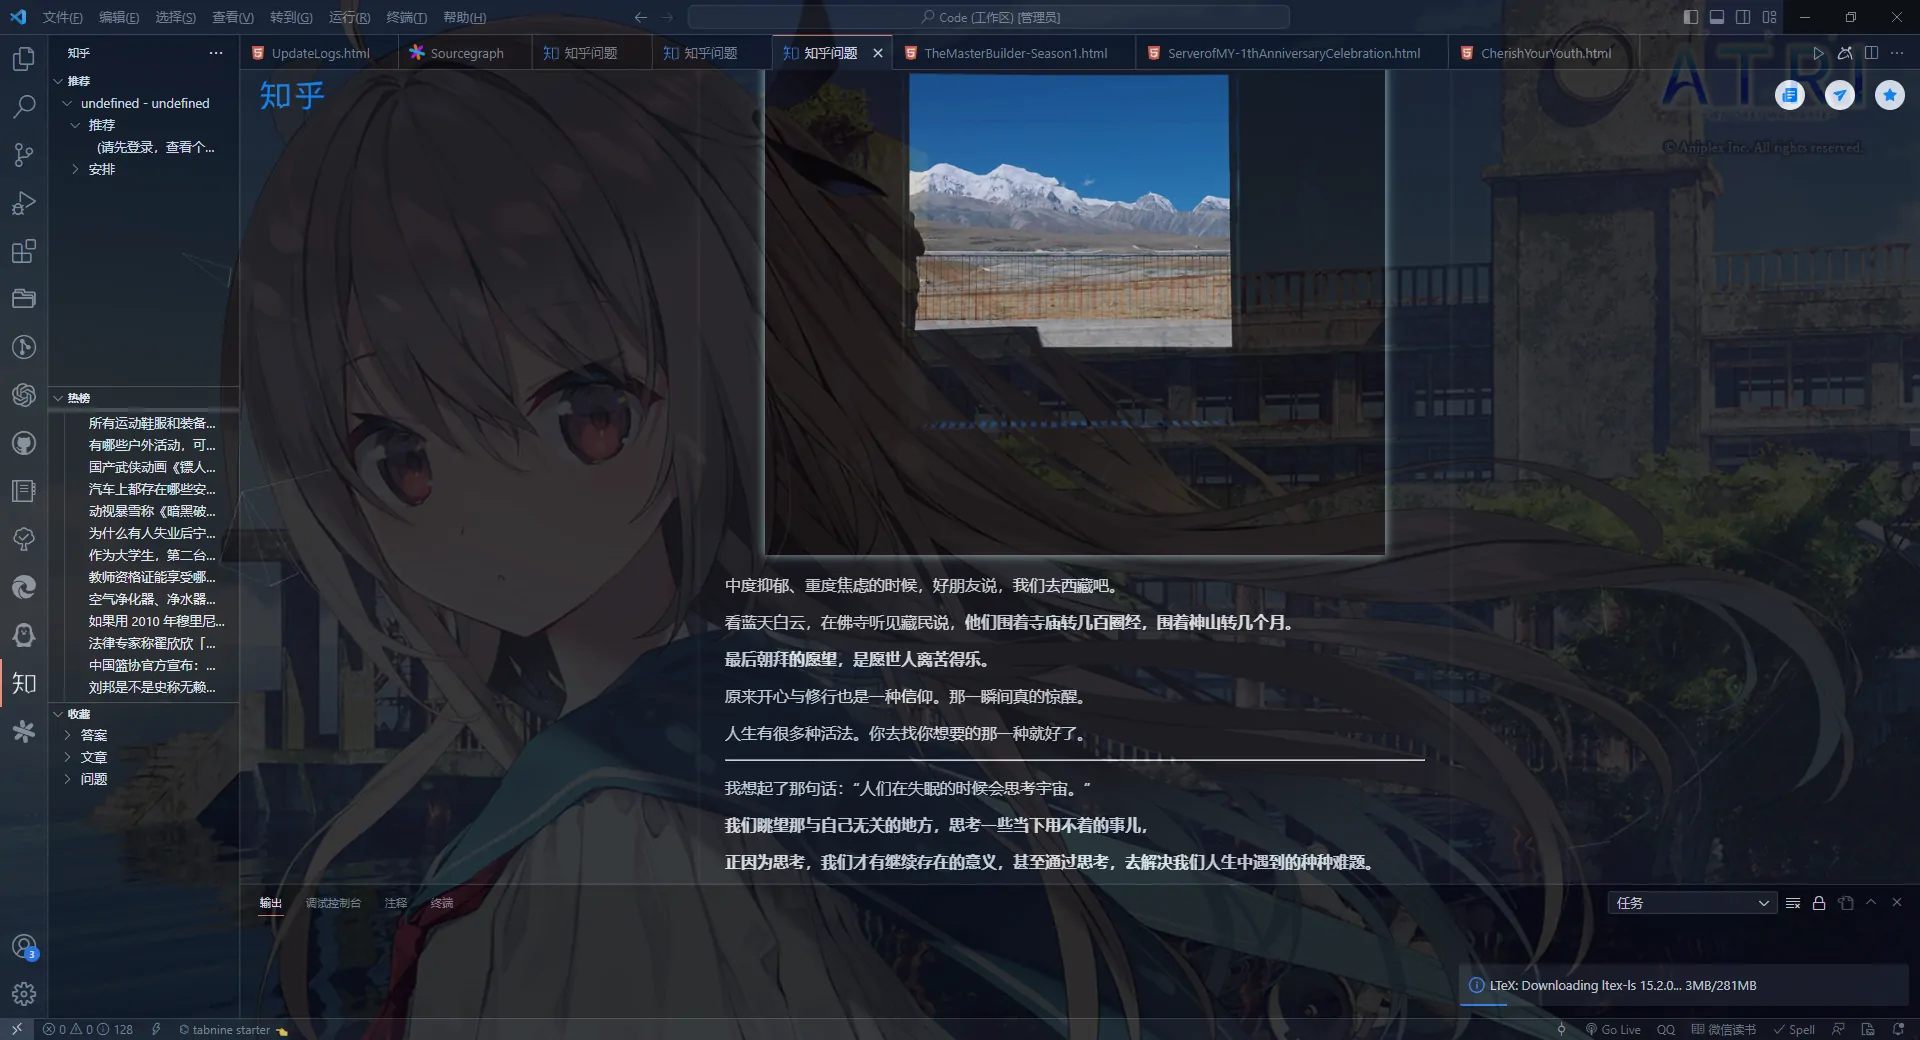The width and height of the screenshot is (1920, 1040).
Task: Open Source Control view
Action: click(24, 154)
